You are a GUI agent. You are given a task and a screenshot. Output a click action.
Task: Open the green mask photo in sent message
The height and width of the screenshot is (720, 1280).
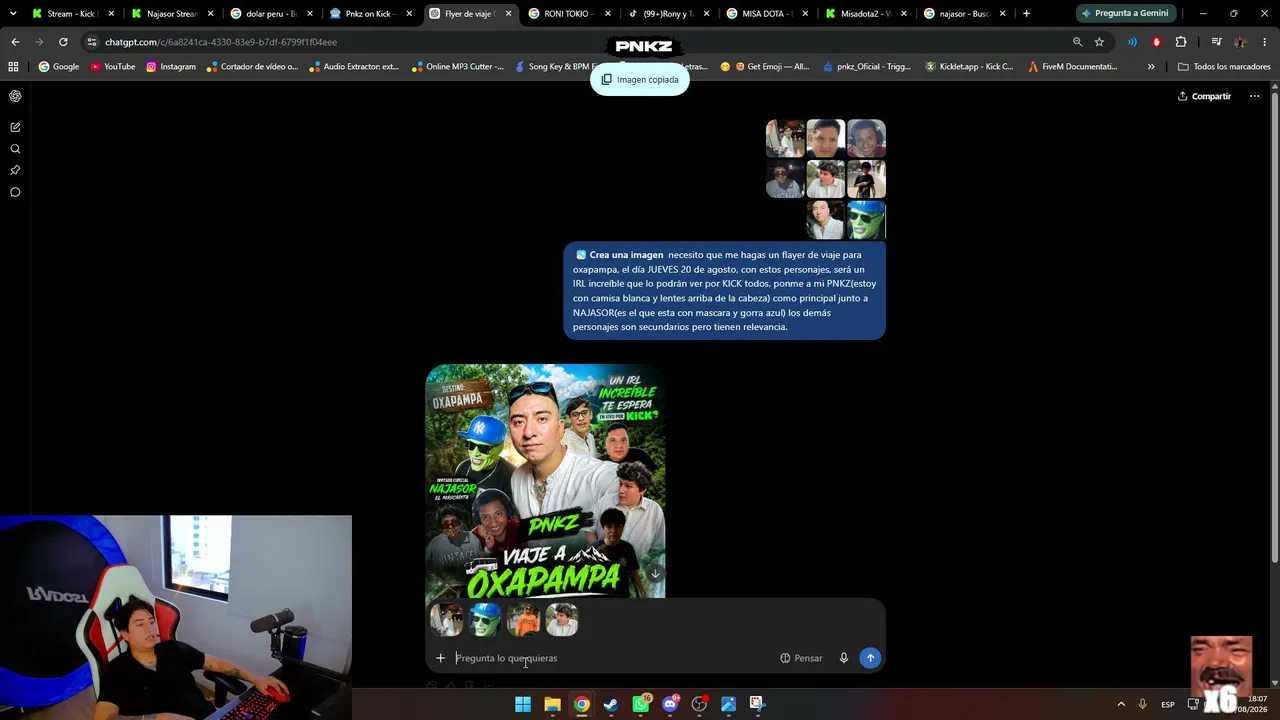866,220
